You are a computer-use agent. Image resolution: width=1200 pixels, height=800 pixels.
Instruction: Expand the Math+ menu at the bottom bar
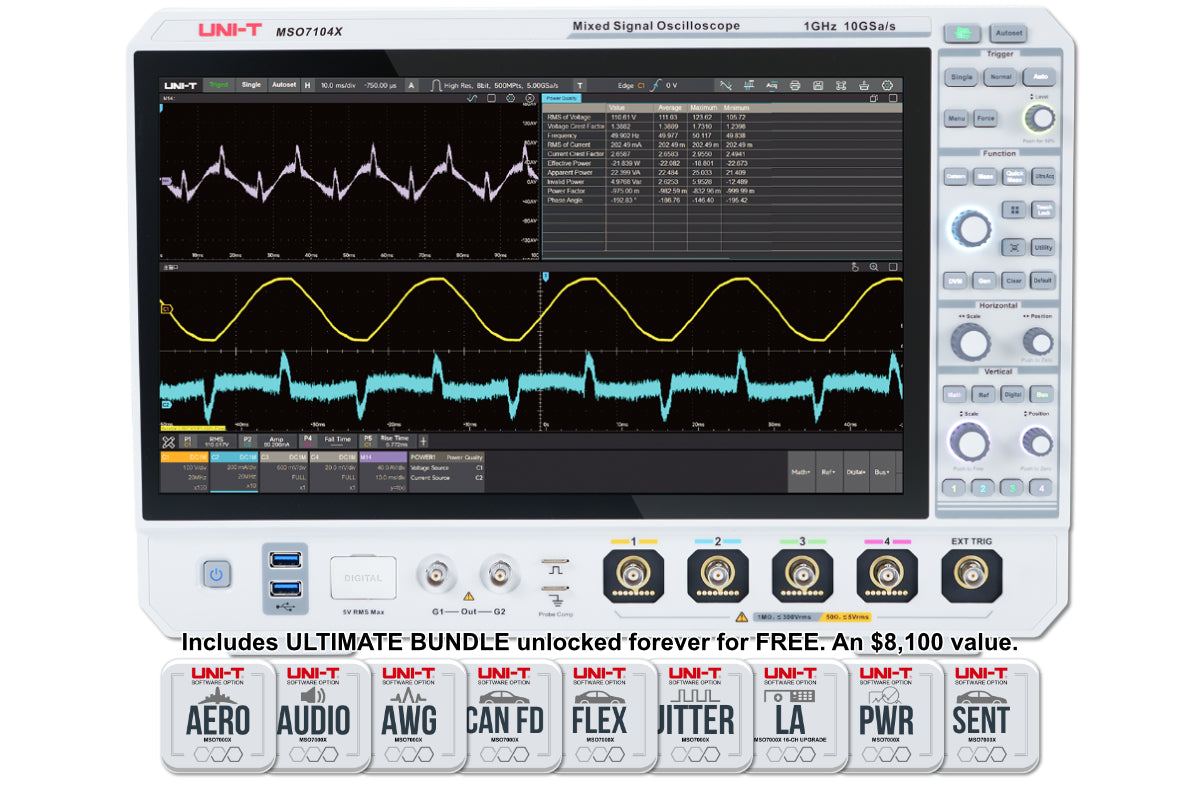pyautogui.click(x=801, y=472)
